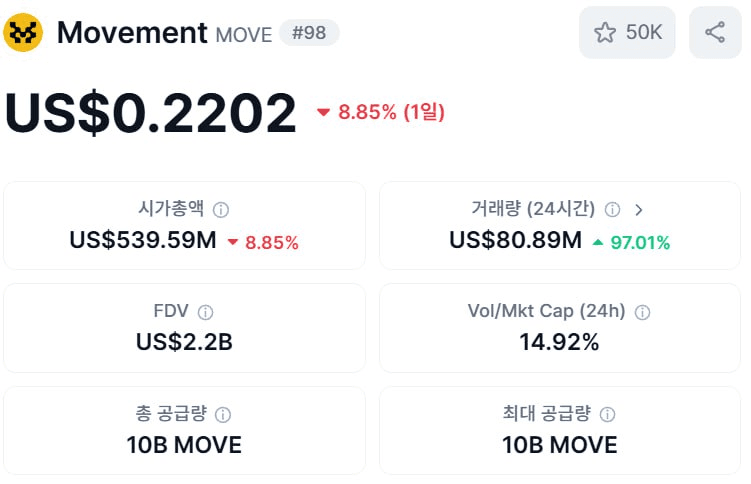Image resolution: width=751 pixels, height=484 pixels.
Task: Click the US$80.89M volume value
Action: pos(515,241)
